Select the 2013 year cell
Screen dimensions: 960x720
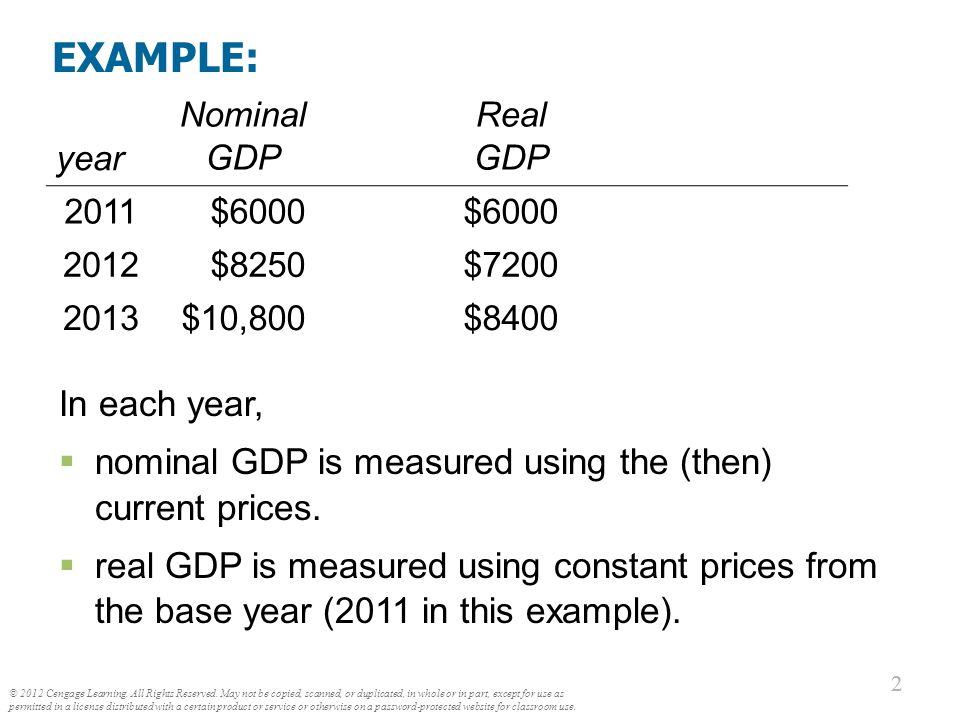pyautogui.click(x=100, y=318)
